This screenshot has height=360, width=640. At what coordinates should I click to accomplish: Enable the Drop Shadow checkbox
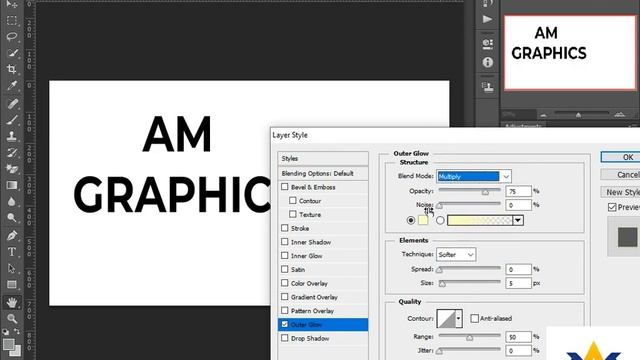click(x=284, y=338)
